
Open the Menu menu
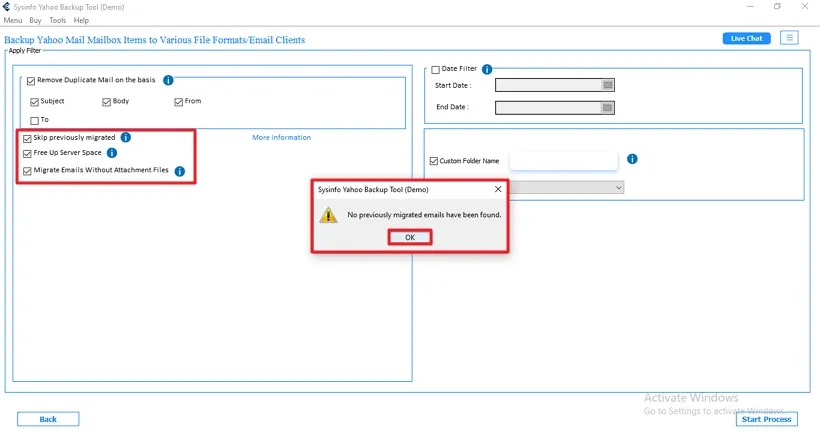point(13,20)
